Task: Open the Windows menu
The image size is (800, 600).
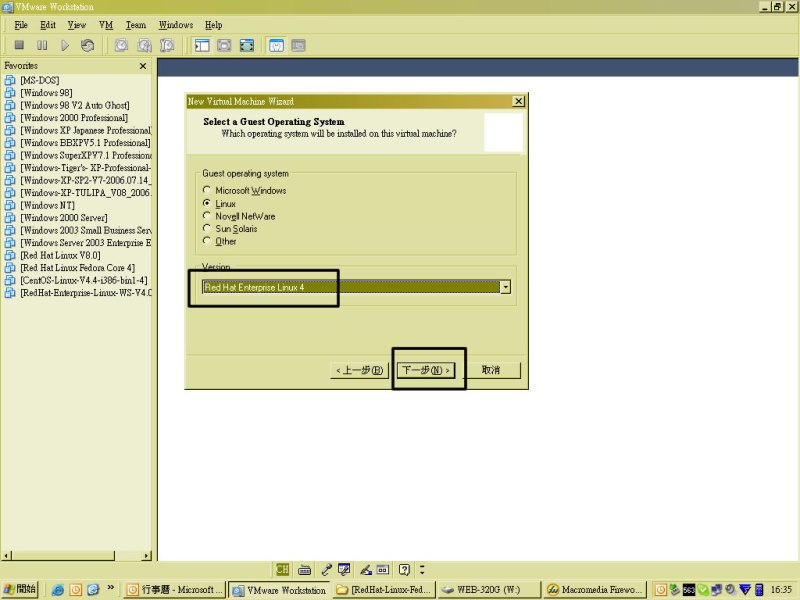Action: tap(176, 24)
